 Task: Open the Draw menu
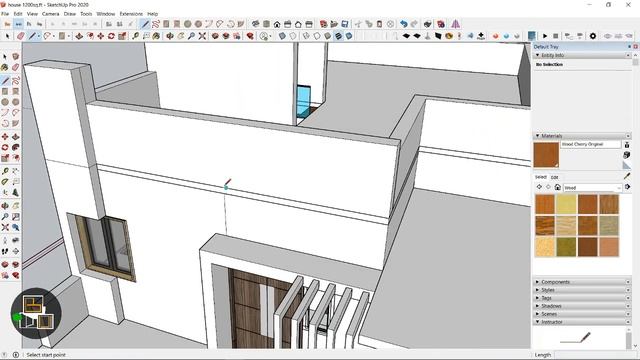tap(70, 14)
